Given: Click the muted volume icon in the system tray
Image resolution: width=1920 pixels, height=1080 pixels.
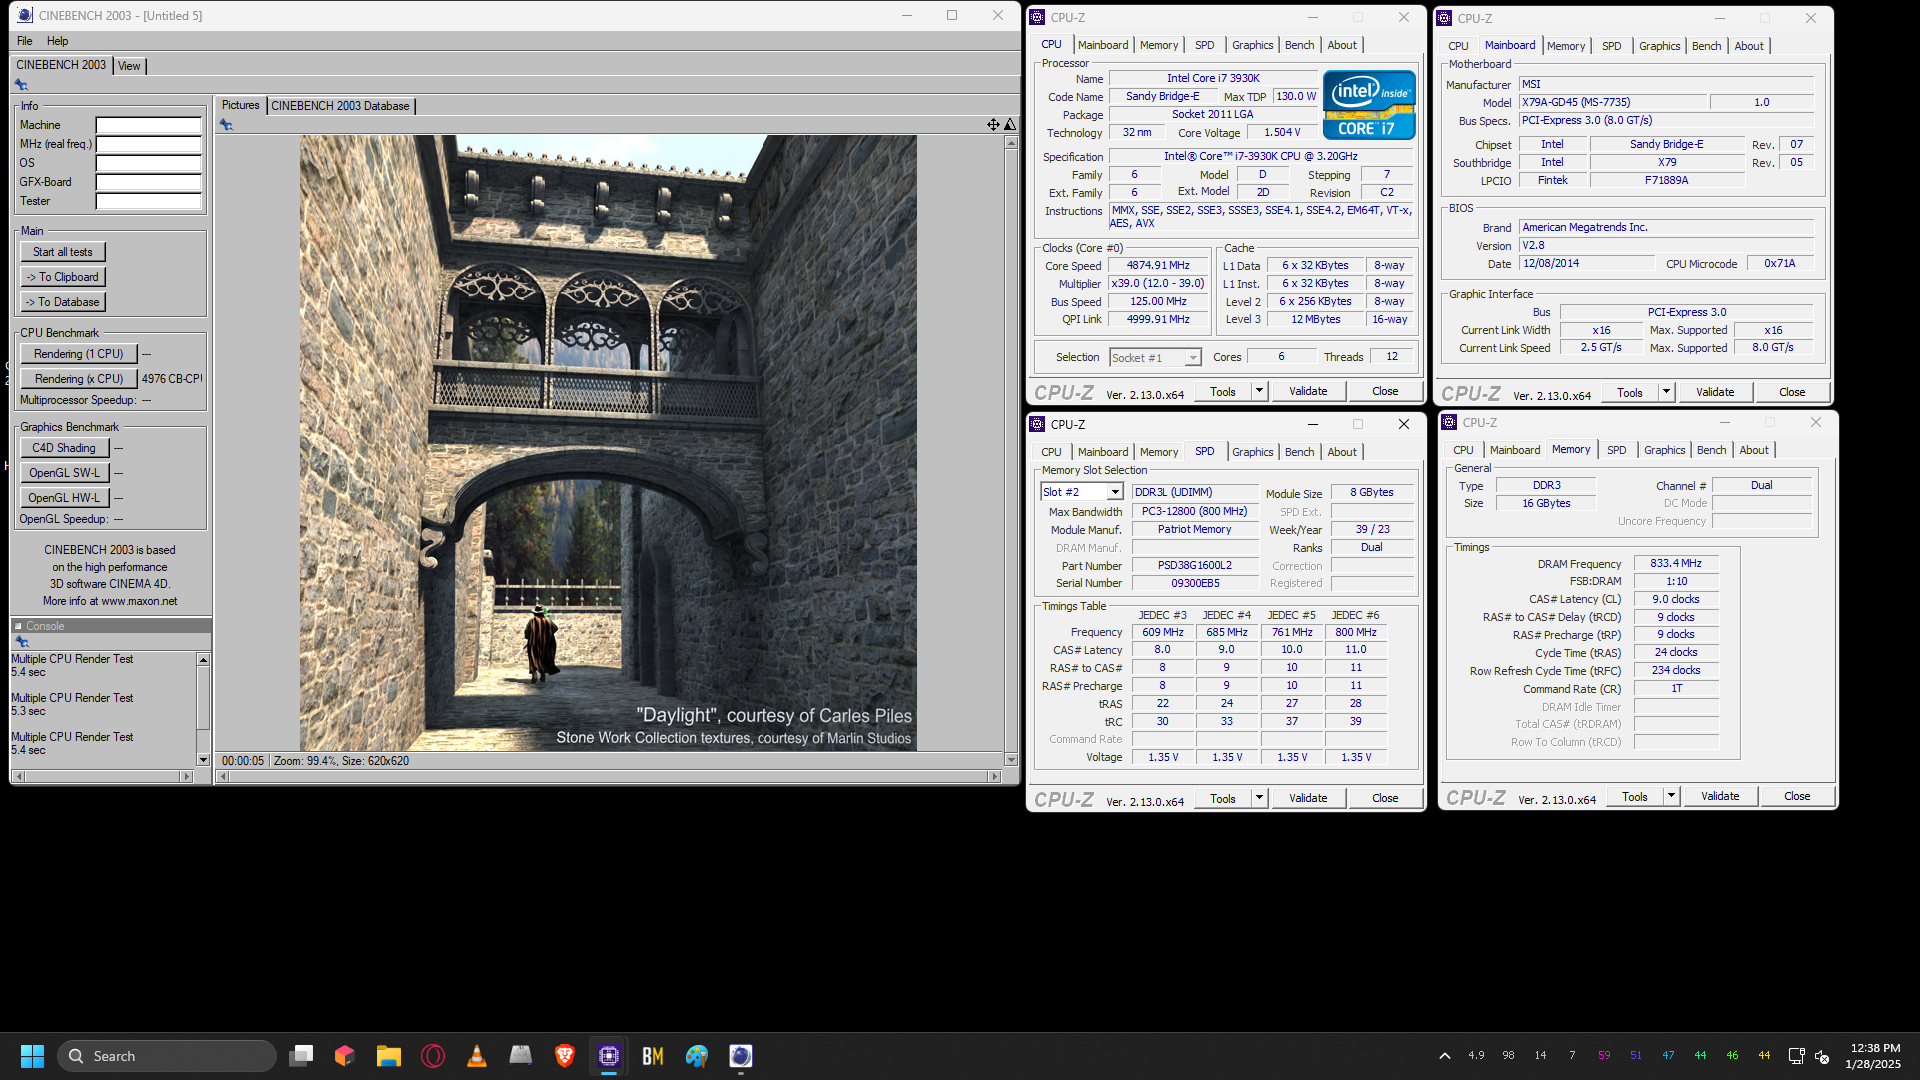Looking at the screenshot, I should [1822, 1056].
